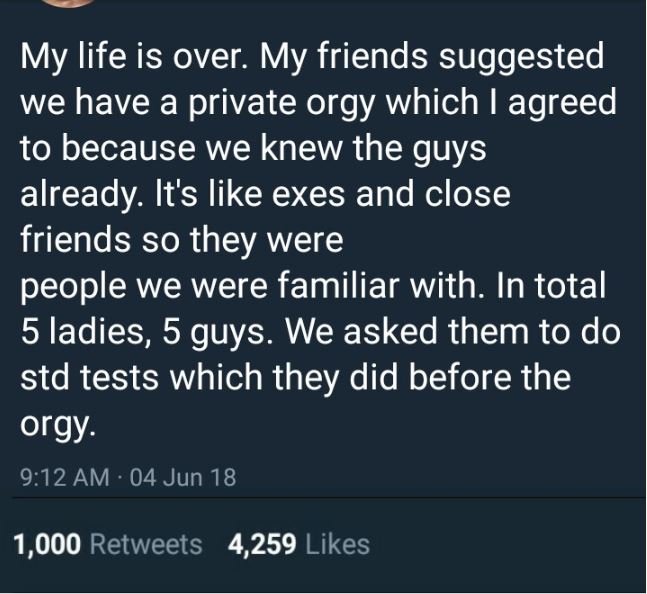Viewport: 647px width, 594px height.
Task: Click the phrase 'My friends suggested'
Action: (433, 57)
